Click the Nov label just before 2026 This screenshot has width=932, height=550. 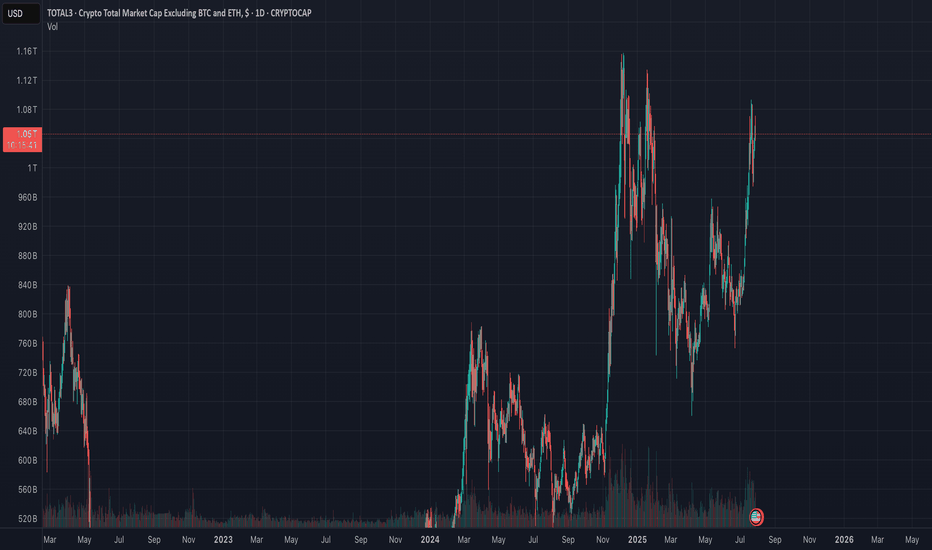click(810, 540)
